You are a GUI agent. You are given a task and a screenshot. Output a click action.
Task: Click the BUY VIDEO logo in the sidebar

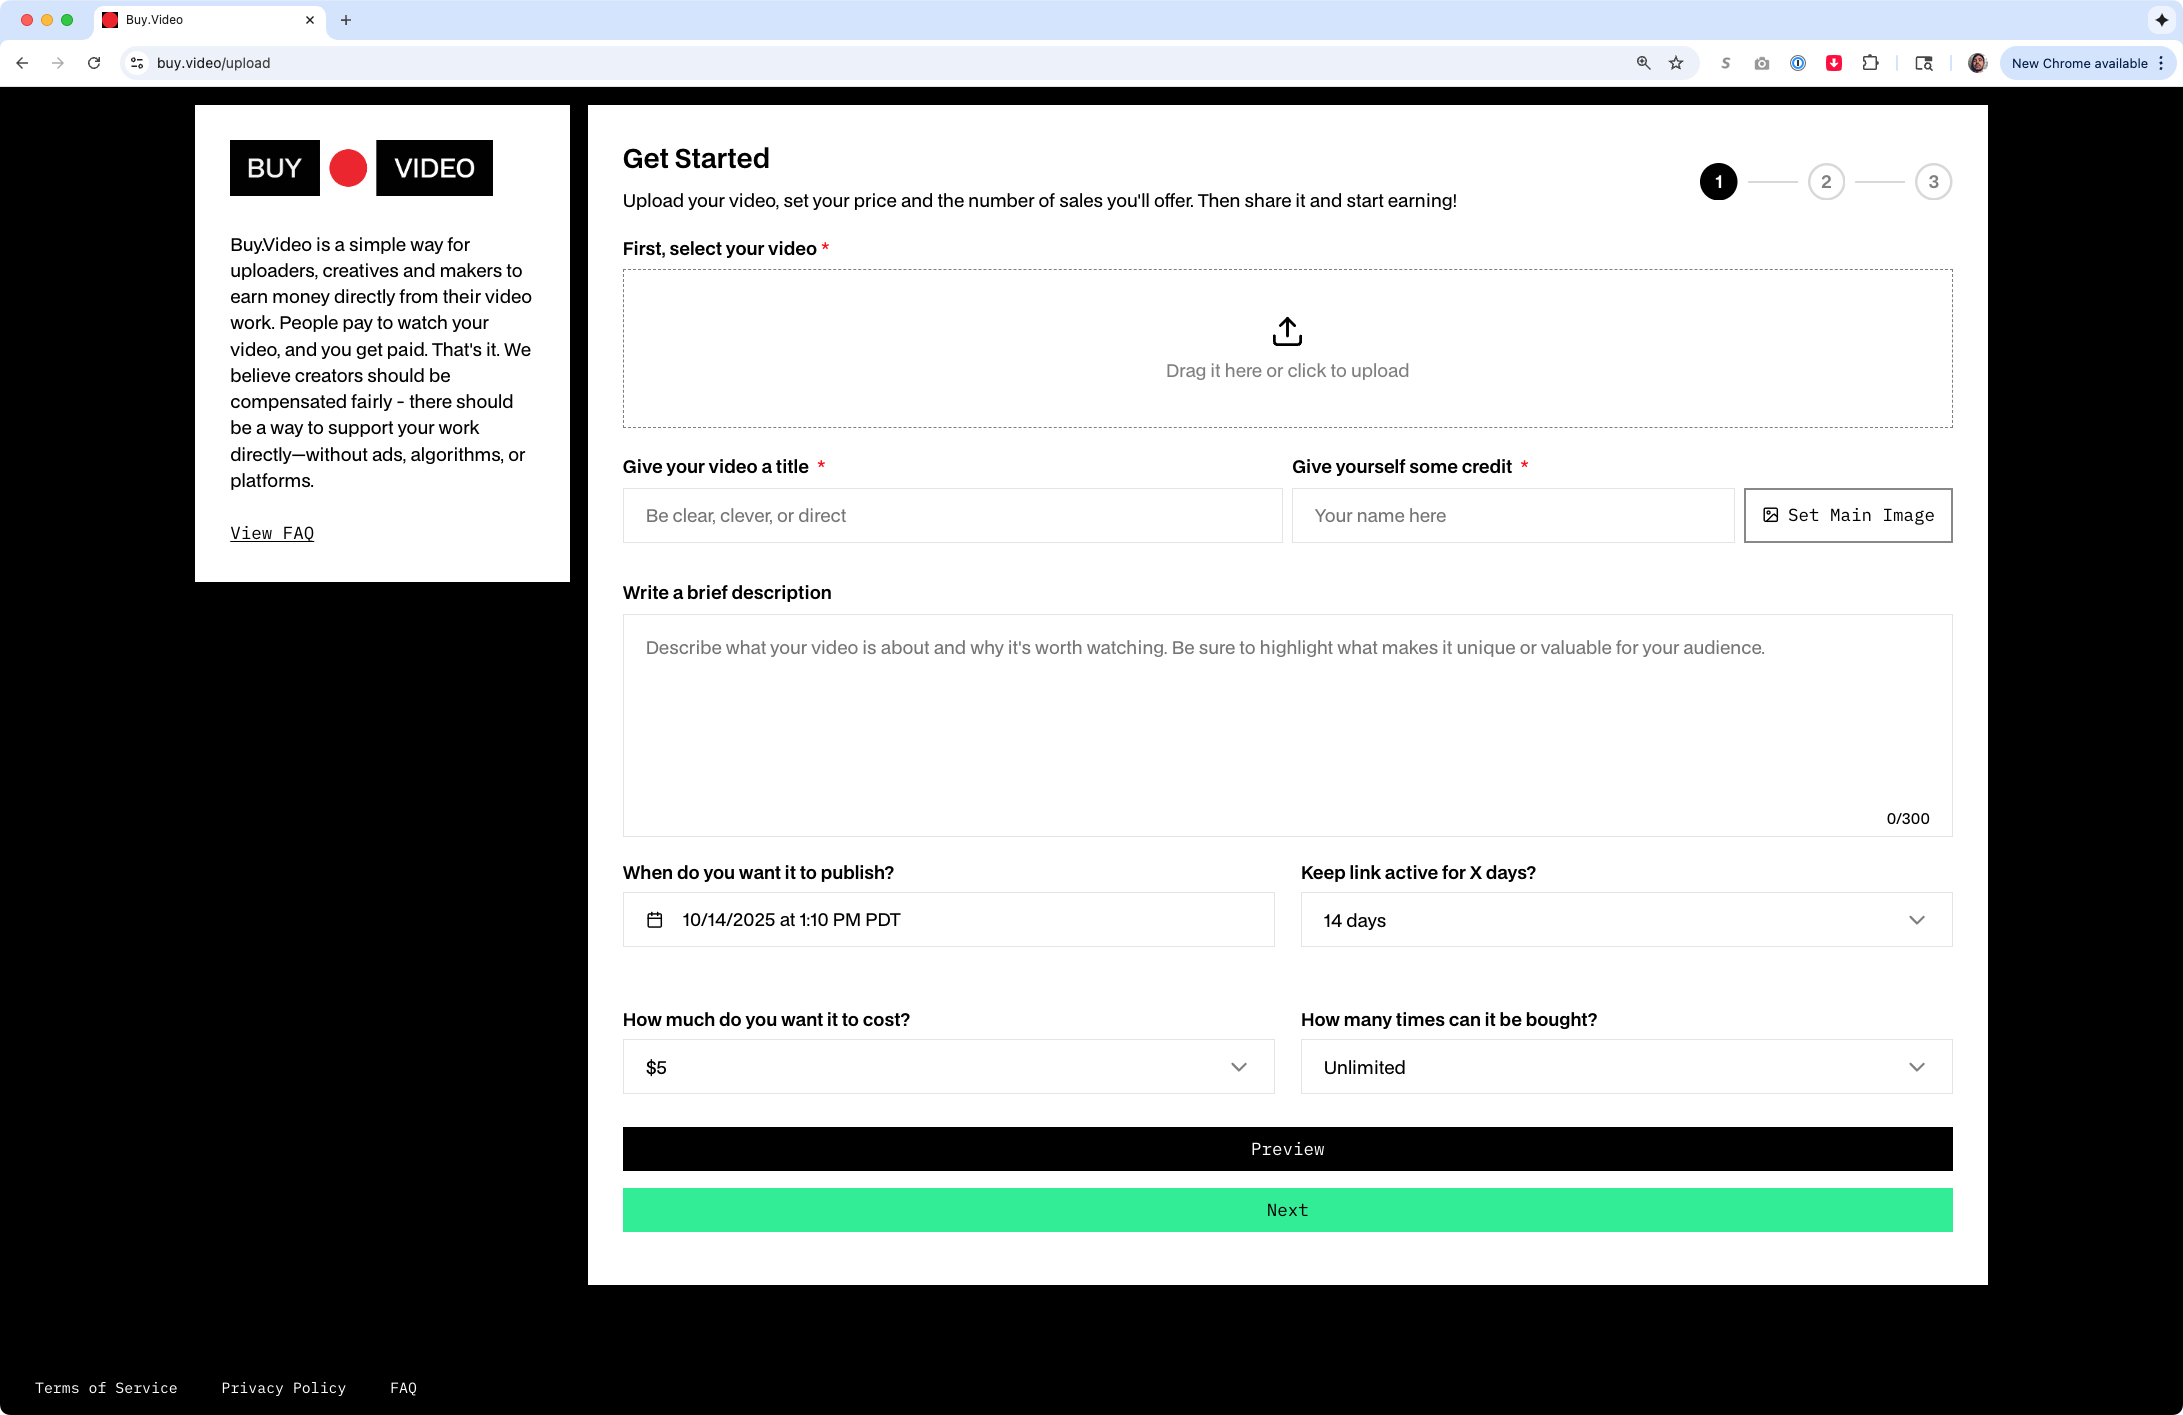pyautogui.click(x=361, y=168)
